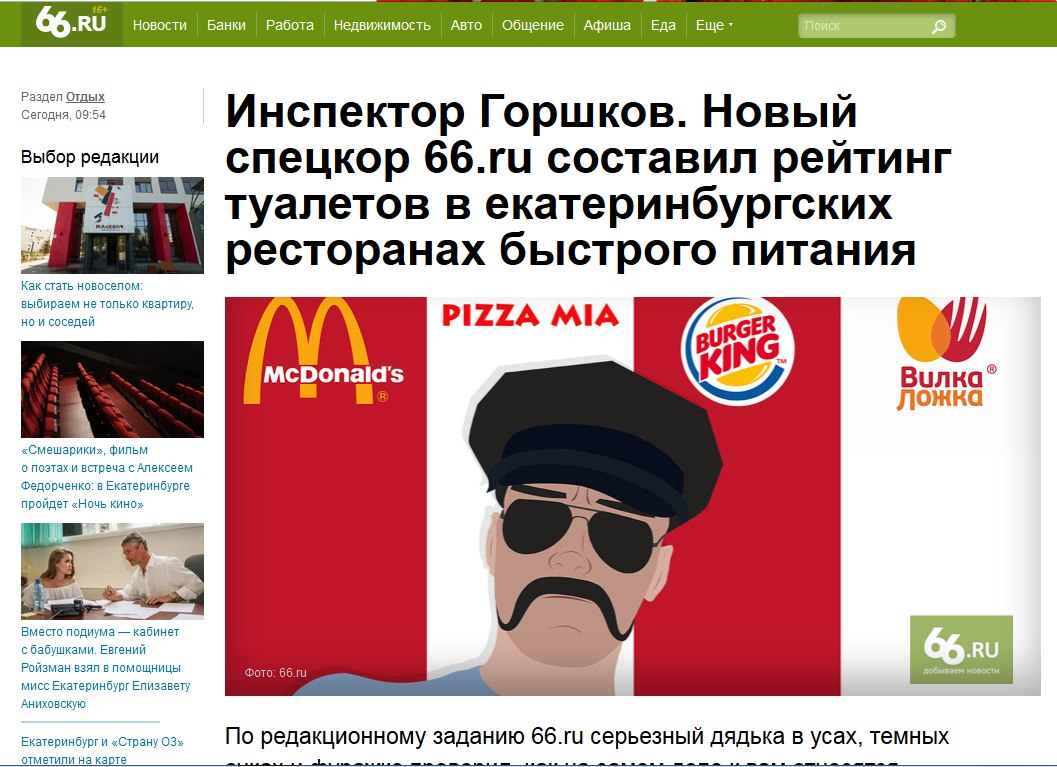
Task: Expand the Еще dropdown menu
Action: pyautogui.click(x=714, y=26)
